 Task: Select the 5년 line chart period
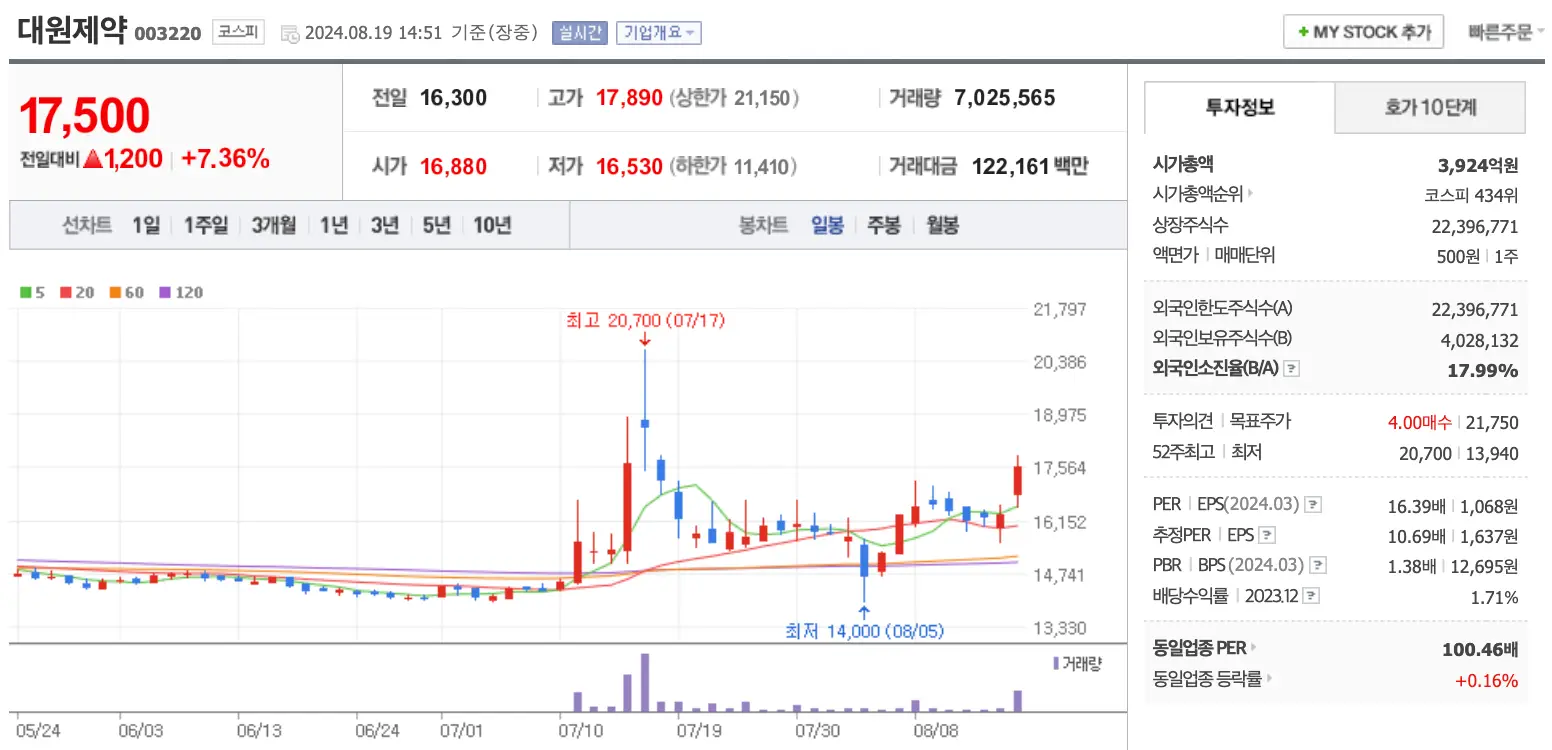coord(437,225)
